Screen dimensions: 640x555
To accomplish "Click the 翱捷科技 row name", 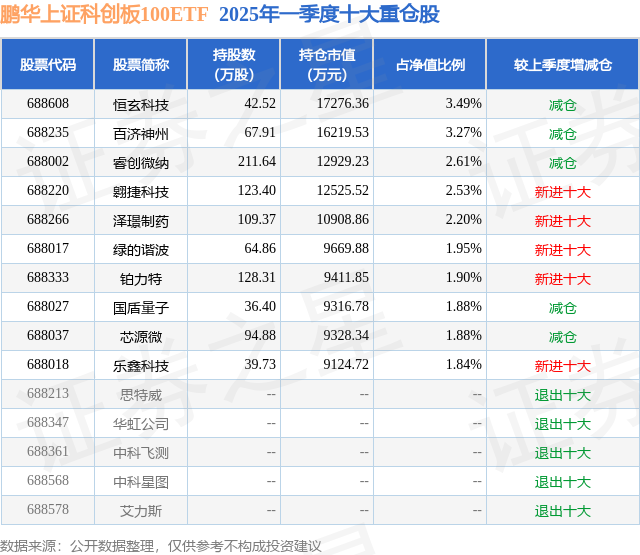I will (x=141, y=192).
